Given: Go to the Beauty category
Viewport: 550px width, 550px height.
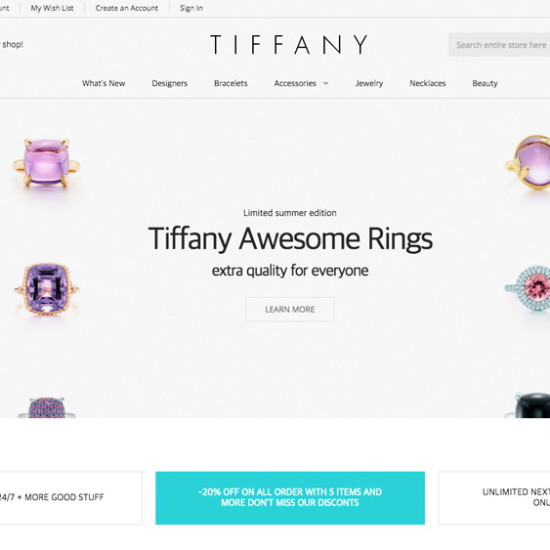Looking at the screenshot, I should (485, 83).
